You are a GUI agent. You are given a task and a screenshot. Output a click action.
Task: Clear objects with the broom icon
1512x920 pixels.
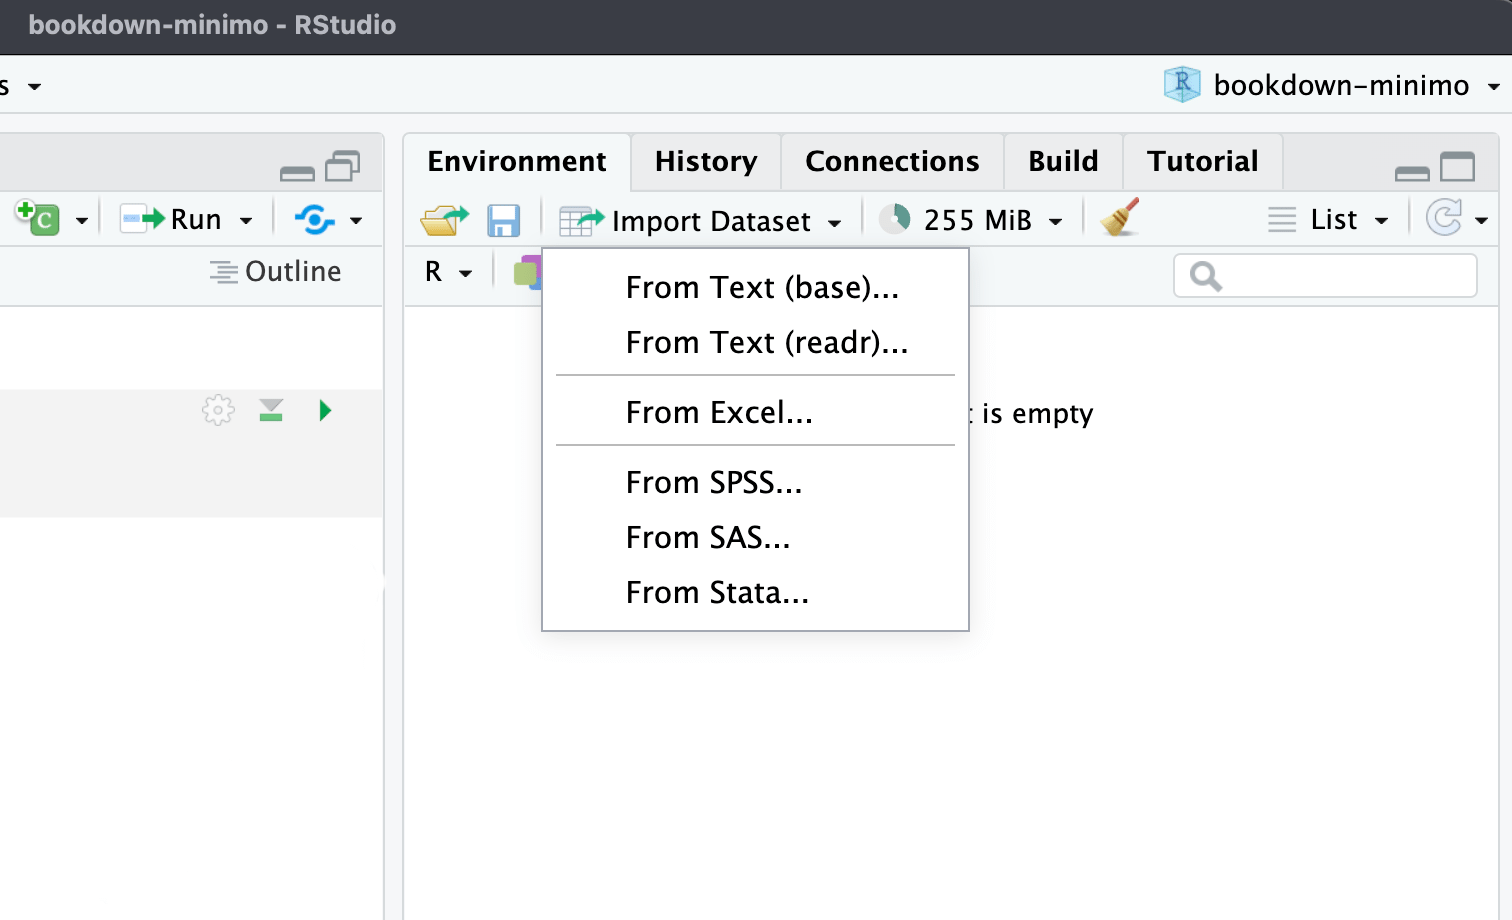[x=1120, y=218]
